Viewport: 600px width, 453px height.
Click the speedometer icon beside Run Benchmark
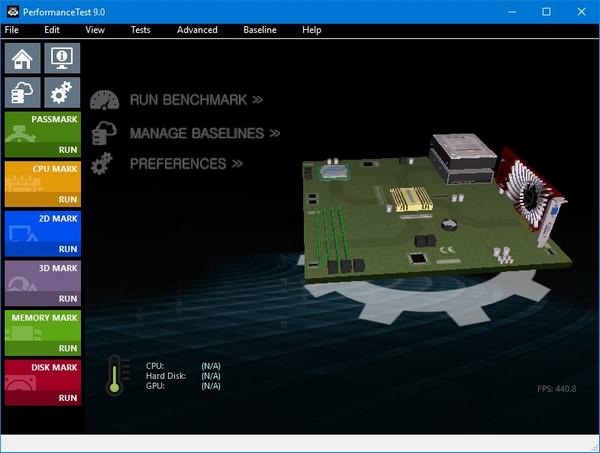pyautogui.click(x=105, y=100)
